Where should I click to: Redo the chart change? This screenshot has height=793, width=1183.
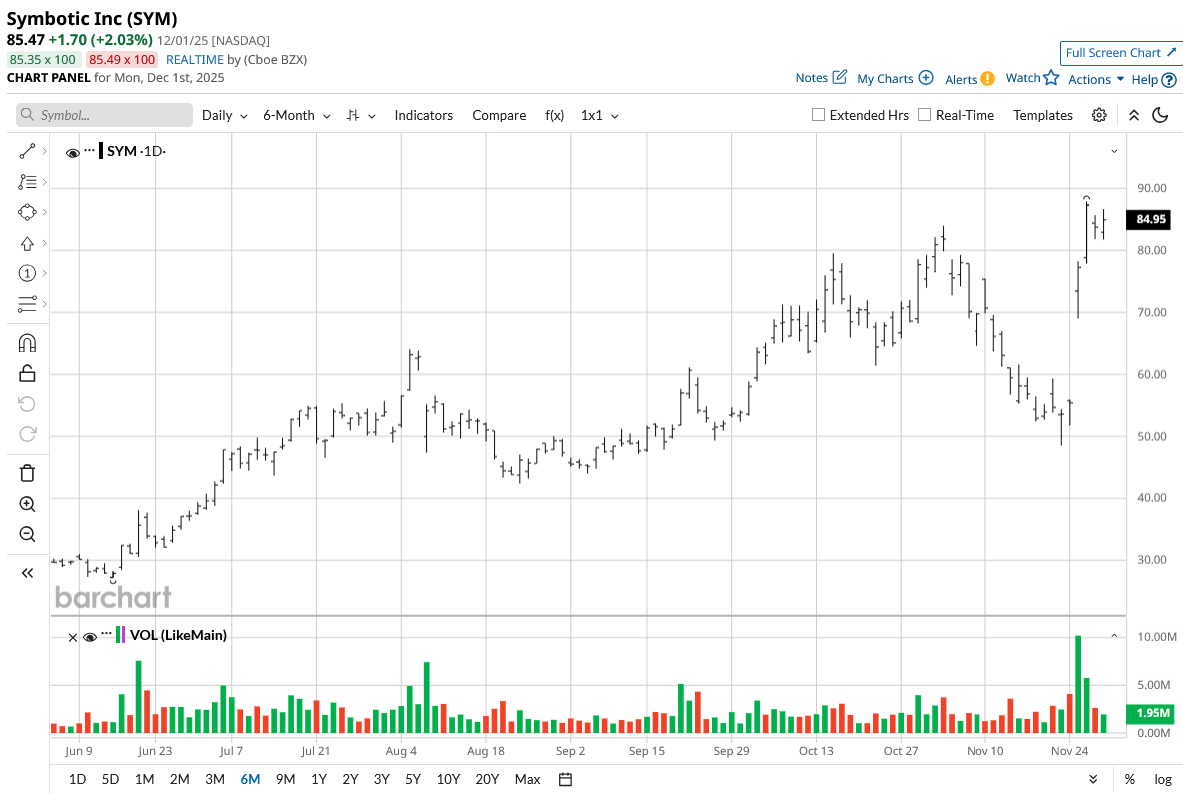(x=27, y=434)
